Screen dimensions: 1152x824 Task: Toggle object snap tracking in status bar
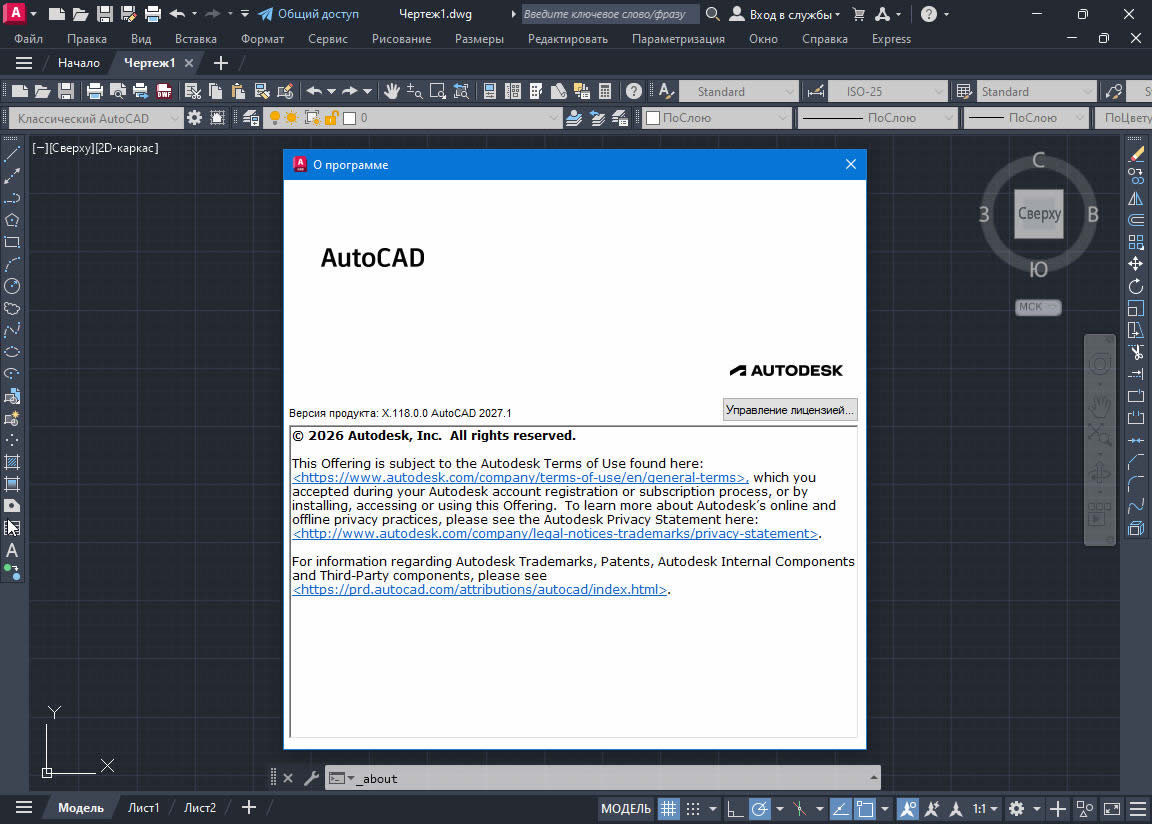click(840, 809)
